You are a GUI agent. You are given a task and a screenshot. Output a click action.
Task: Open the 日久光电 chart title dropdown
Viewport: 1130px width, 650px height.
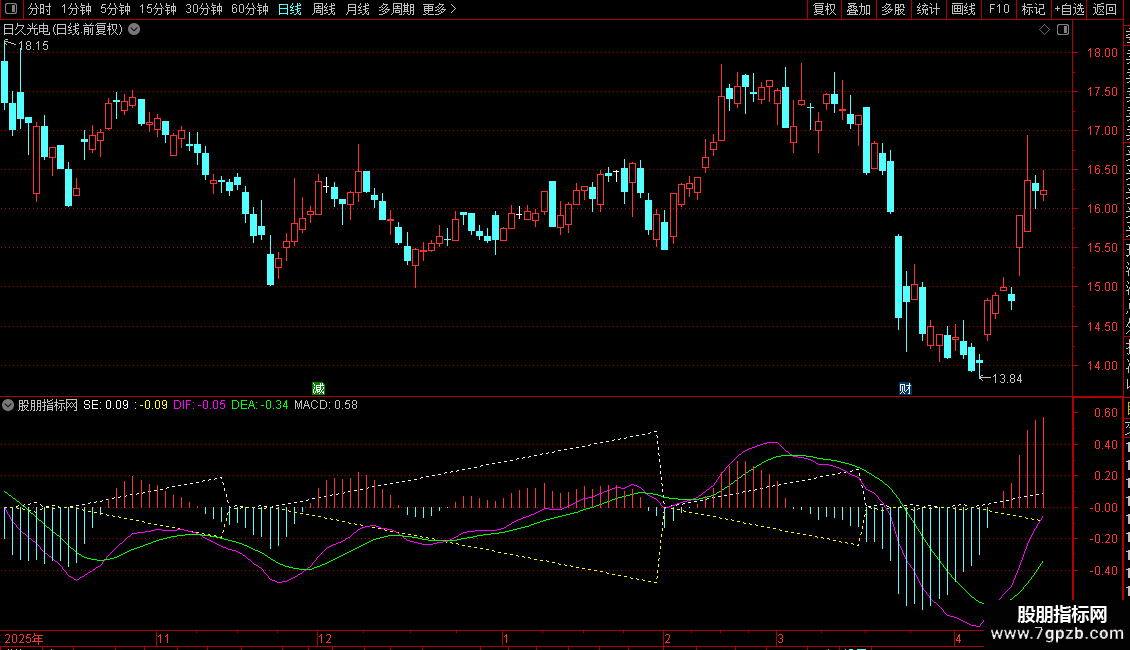[x=134, y=30]
